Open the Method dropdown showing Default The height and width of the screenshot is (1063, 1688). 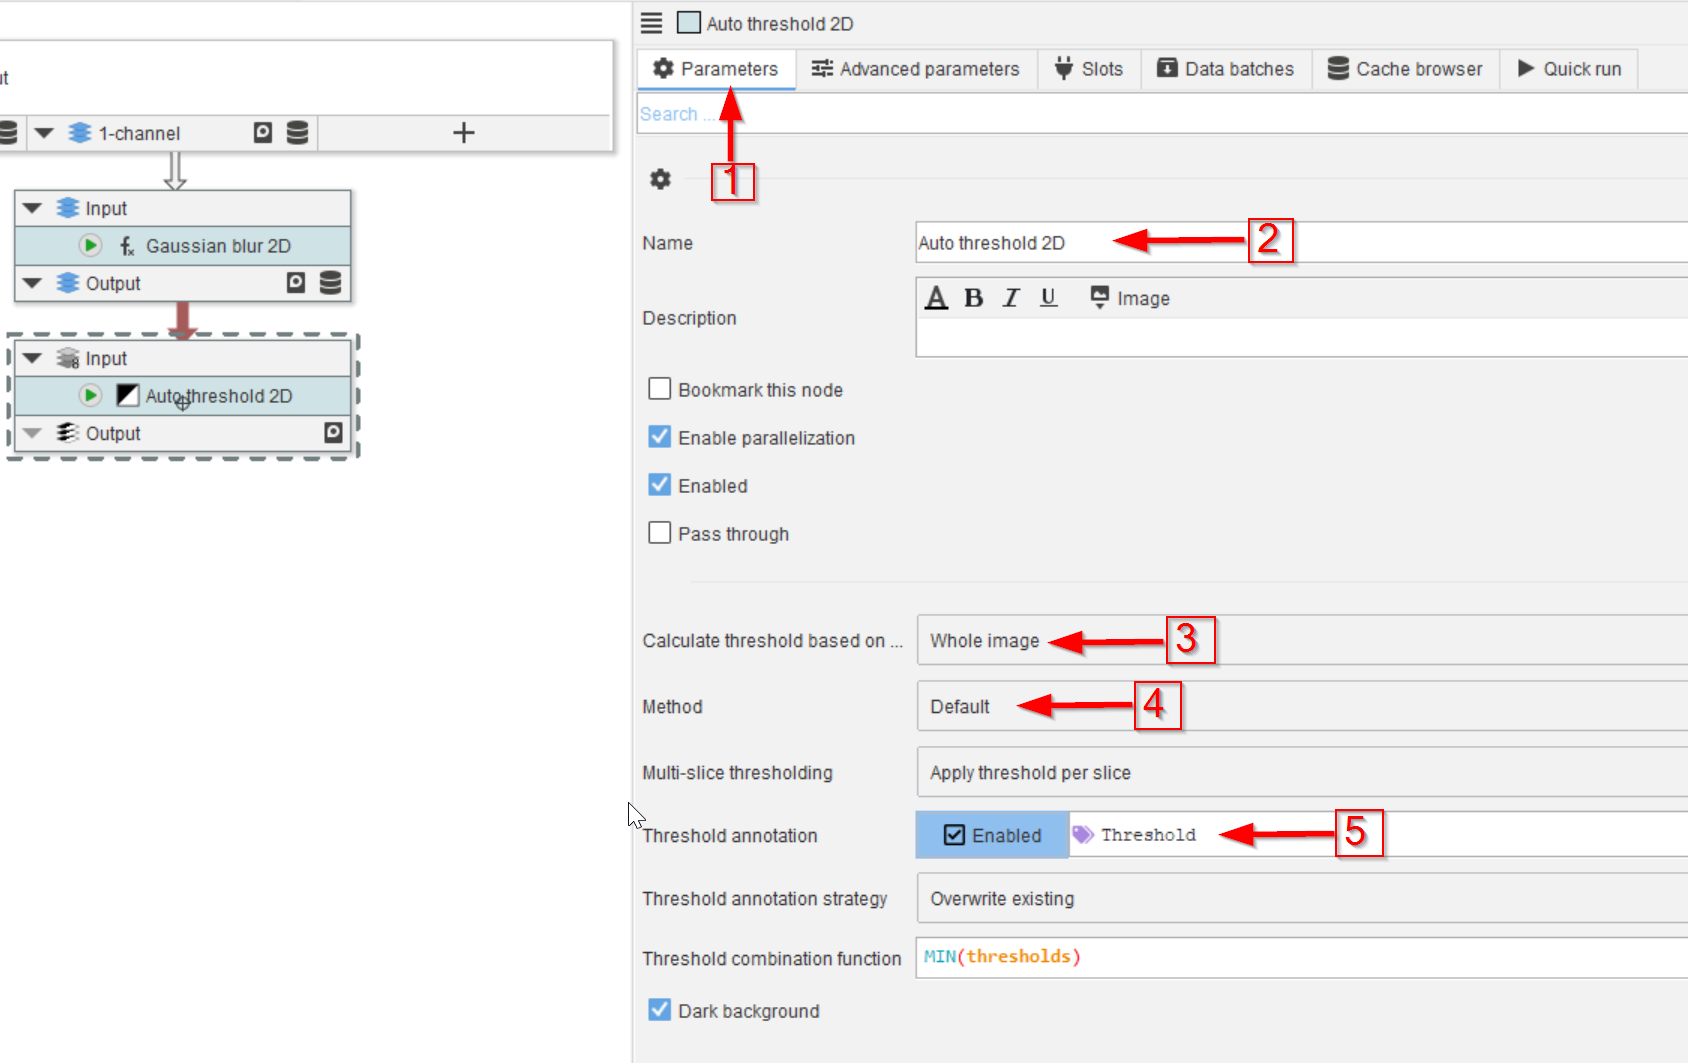[x=1300, y=707]
